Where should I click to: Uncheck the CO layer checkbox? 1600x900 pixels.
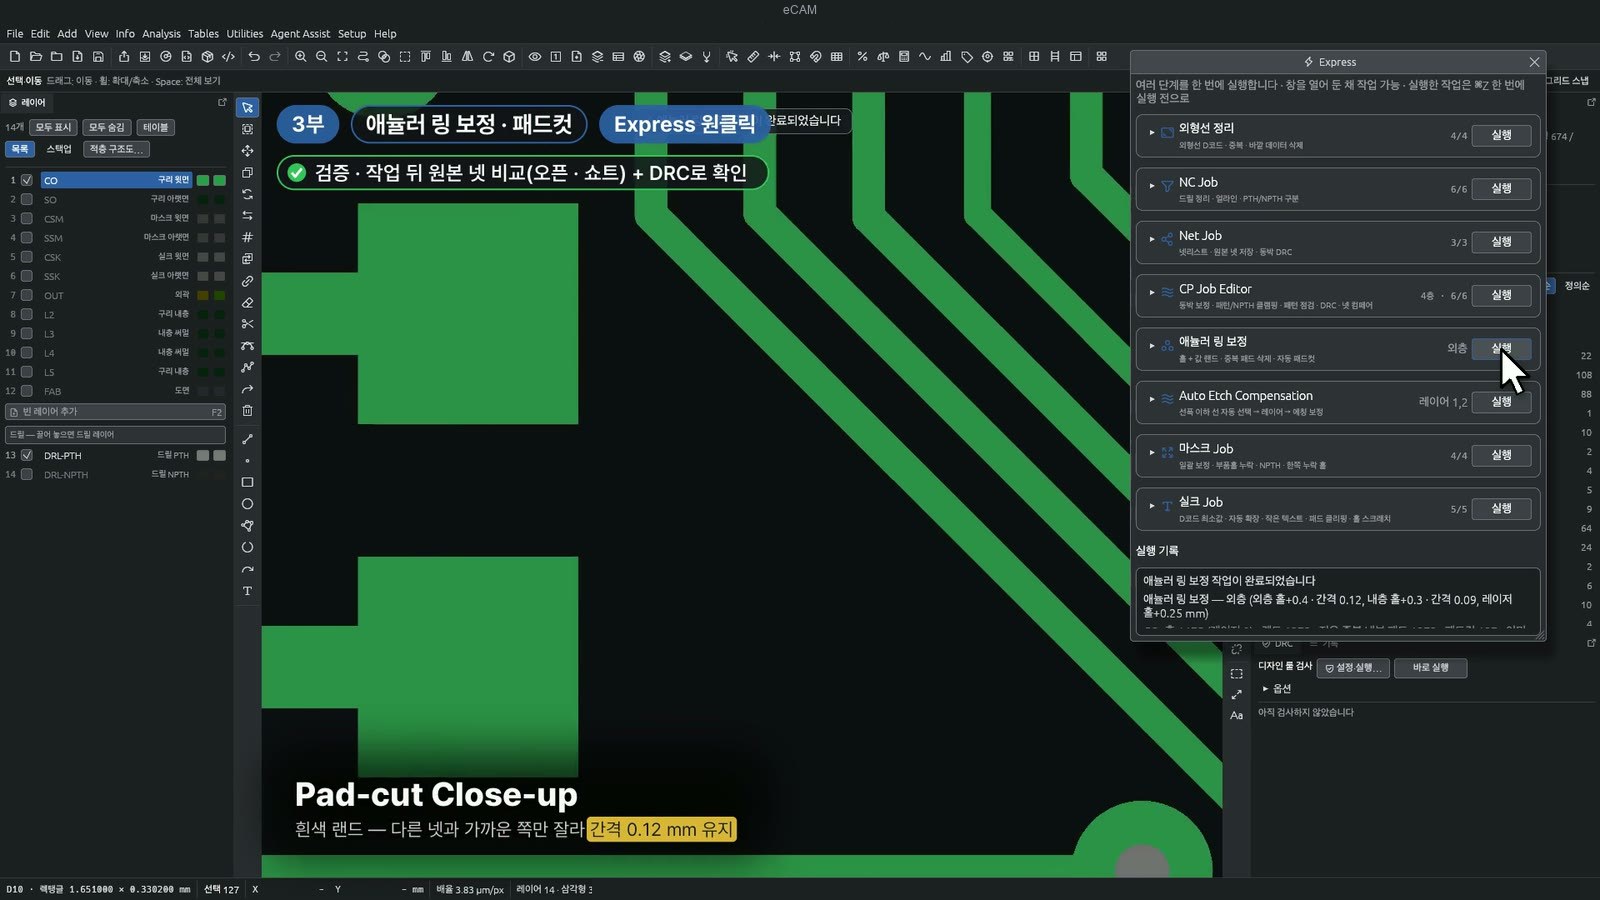[27, 180]
